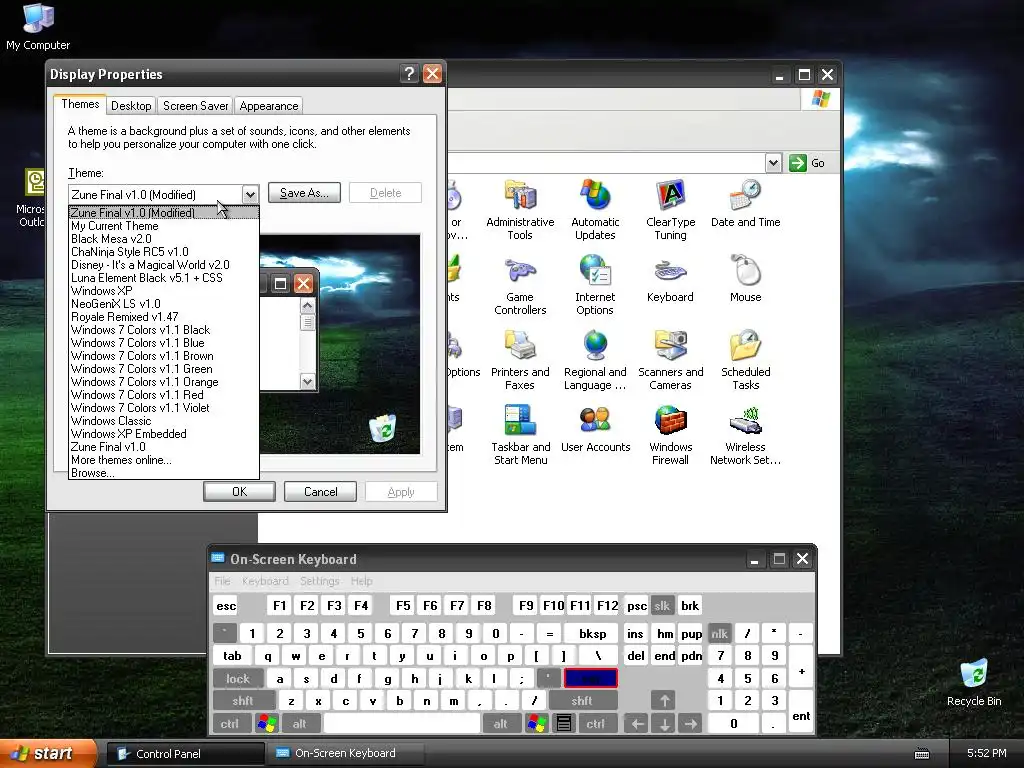Choose Windows 7 Colors v1.1 Blue theme
The height and width of the screenshot is (768, 1024).
164,343
